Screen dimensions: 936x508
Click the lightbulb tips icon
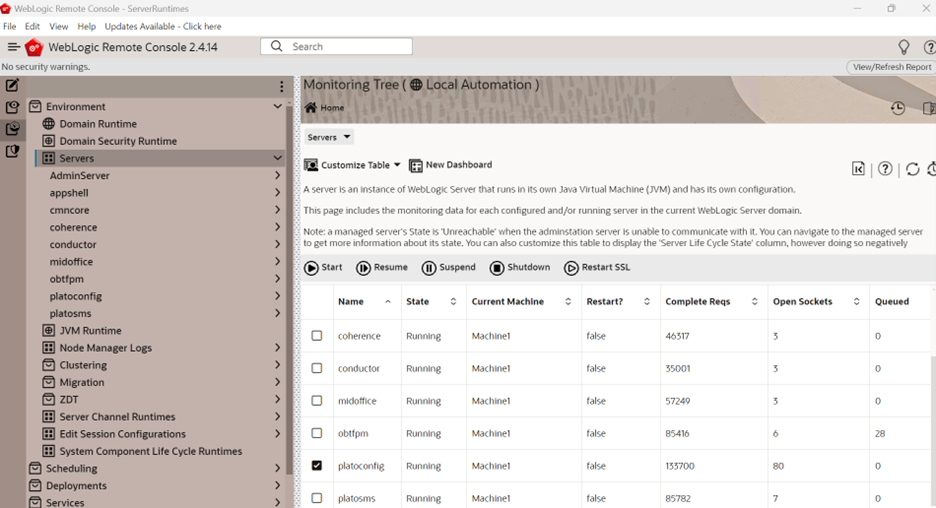pyautogui.click(x=904, y=47)
